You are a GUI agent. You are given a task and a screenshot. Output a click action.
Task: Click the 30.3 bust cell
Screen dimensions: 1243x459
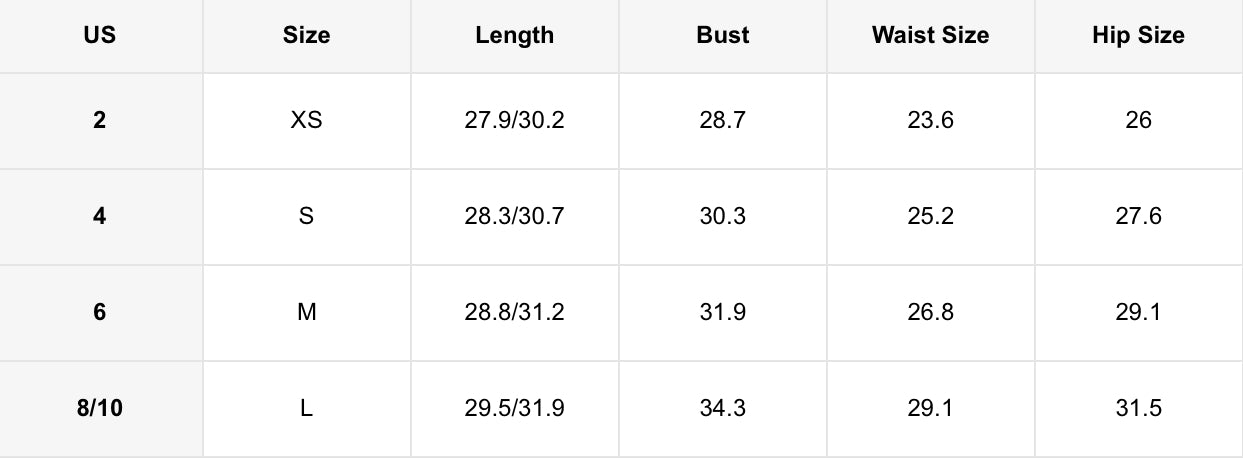tap(722, 216)
